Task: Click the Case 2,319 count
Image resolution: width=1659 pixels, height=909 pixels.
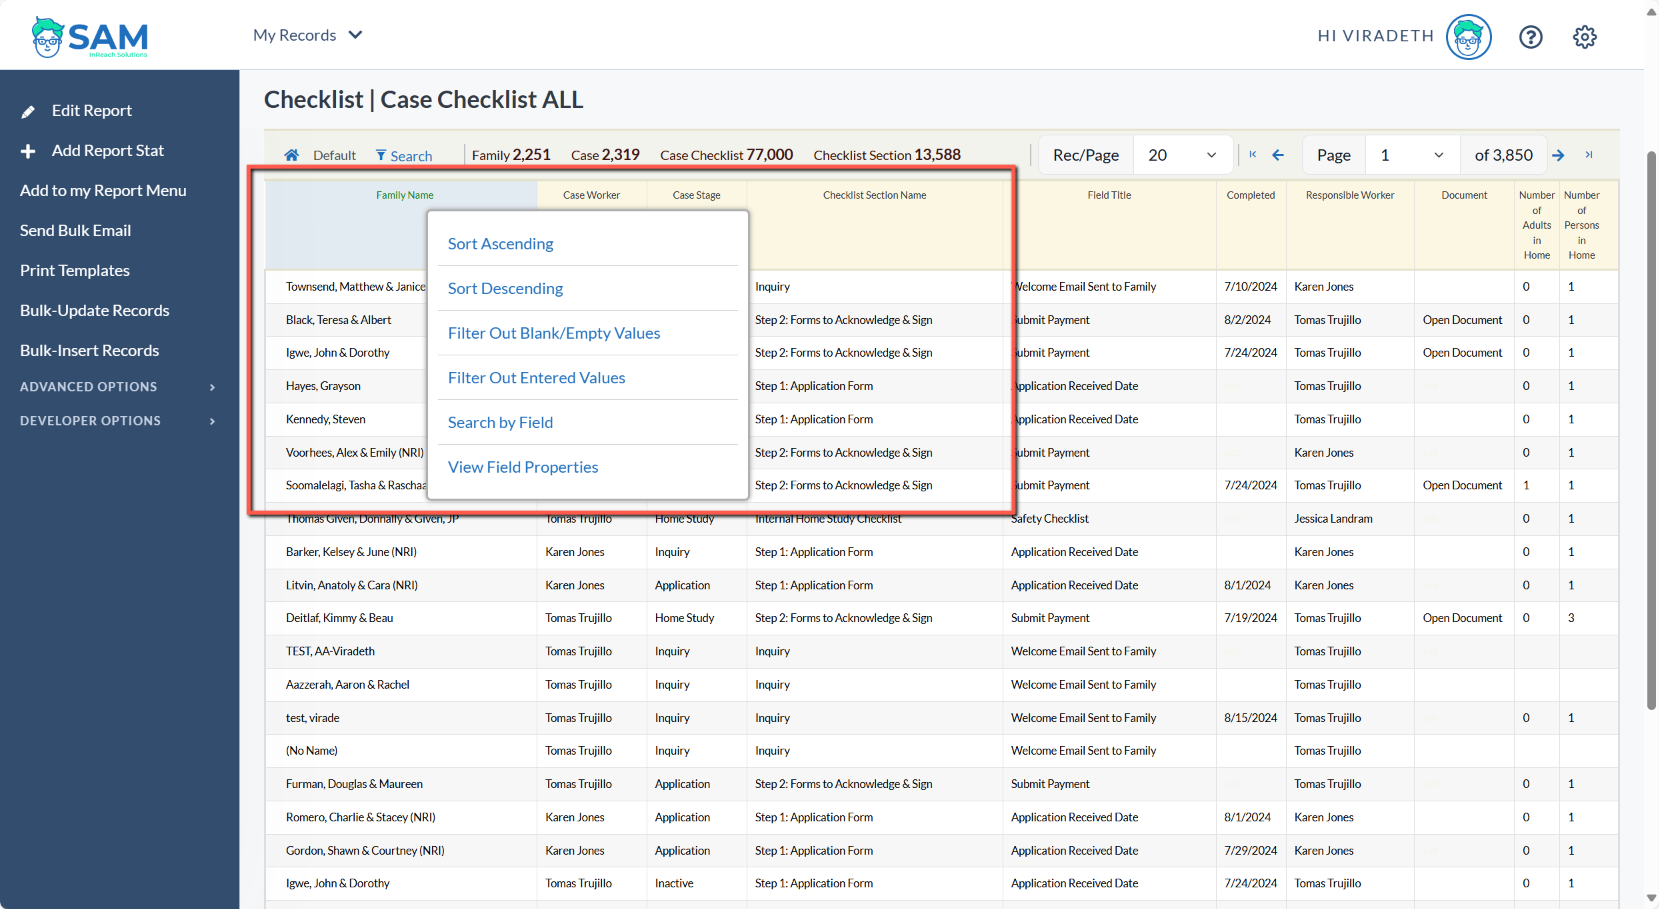Action: point(605,155)
